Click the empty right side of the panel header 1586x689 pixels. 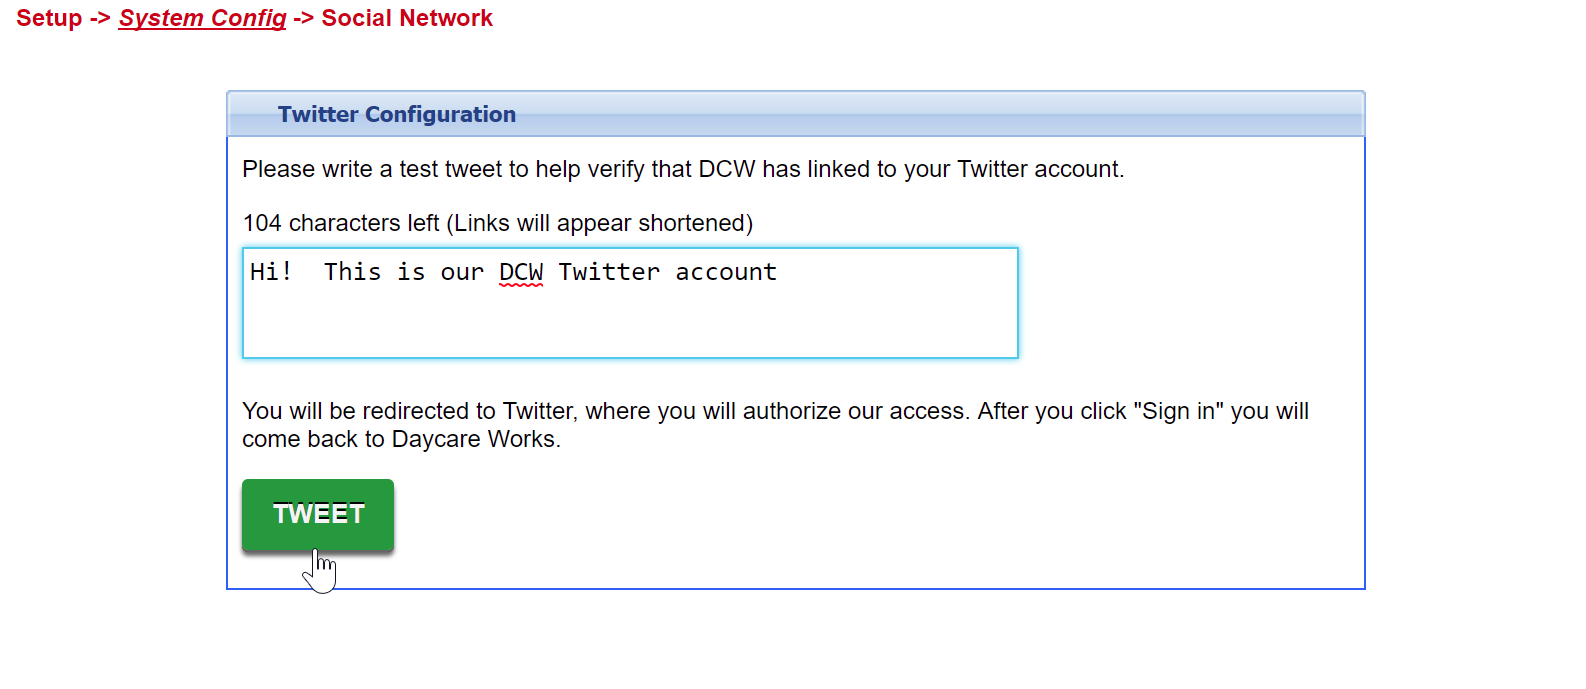(1000, 114)
